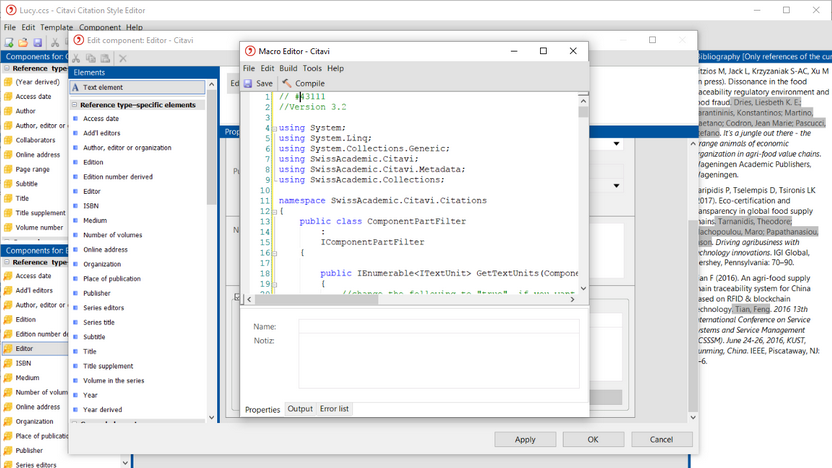Open the Help menu in Macro Editor
This screenshot has width=832, height=468.
coord(335,68)
